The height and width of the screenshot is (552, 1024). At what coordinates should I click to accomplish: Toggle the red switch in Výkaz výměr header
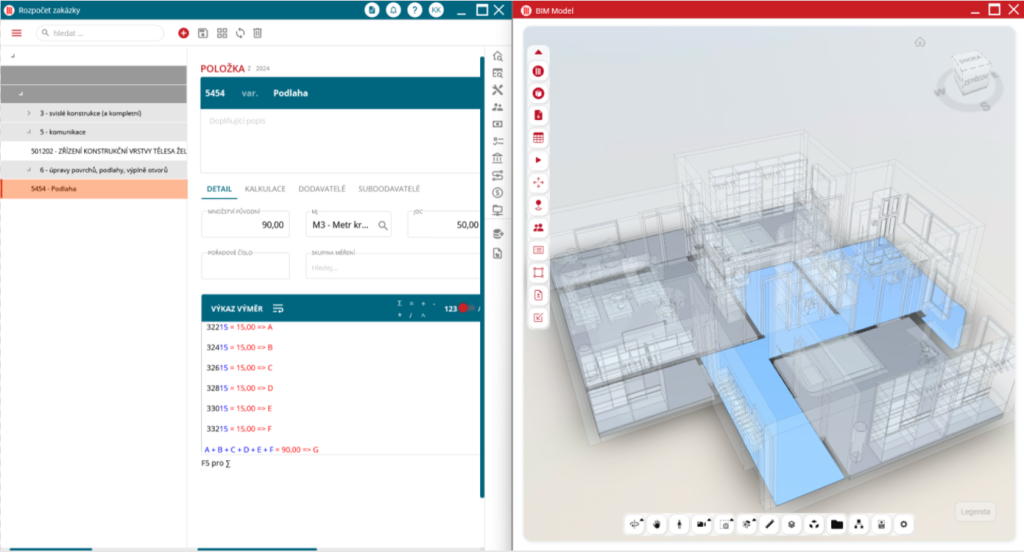point(465,308)
